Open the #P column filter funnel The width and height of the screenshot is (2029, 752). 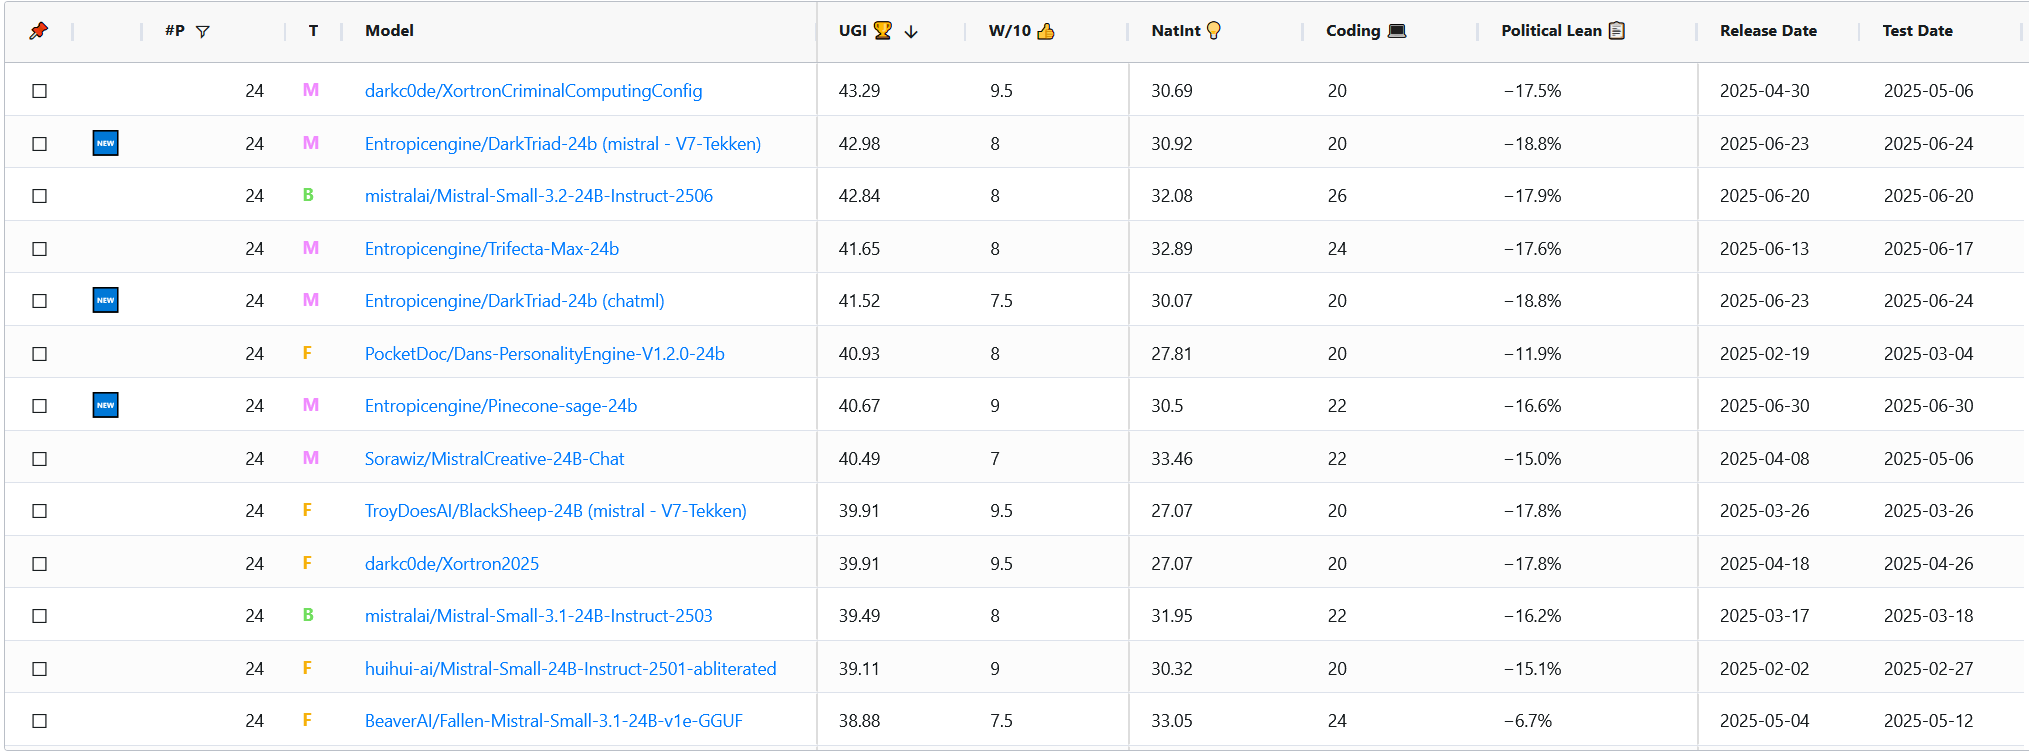click(x=203, y=32)
